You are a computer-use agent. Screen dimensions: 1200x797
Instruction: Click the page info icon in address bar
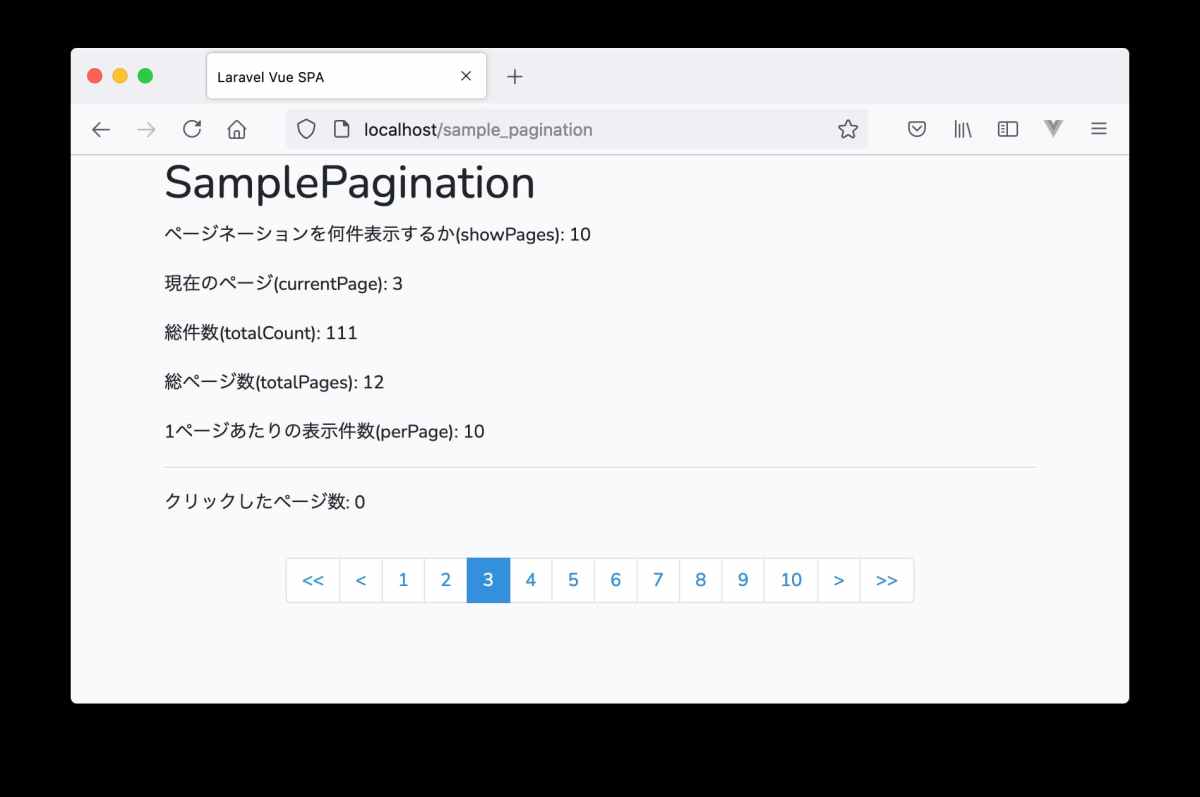click(341, 128)
